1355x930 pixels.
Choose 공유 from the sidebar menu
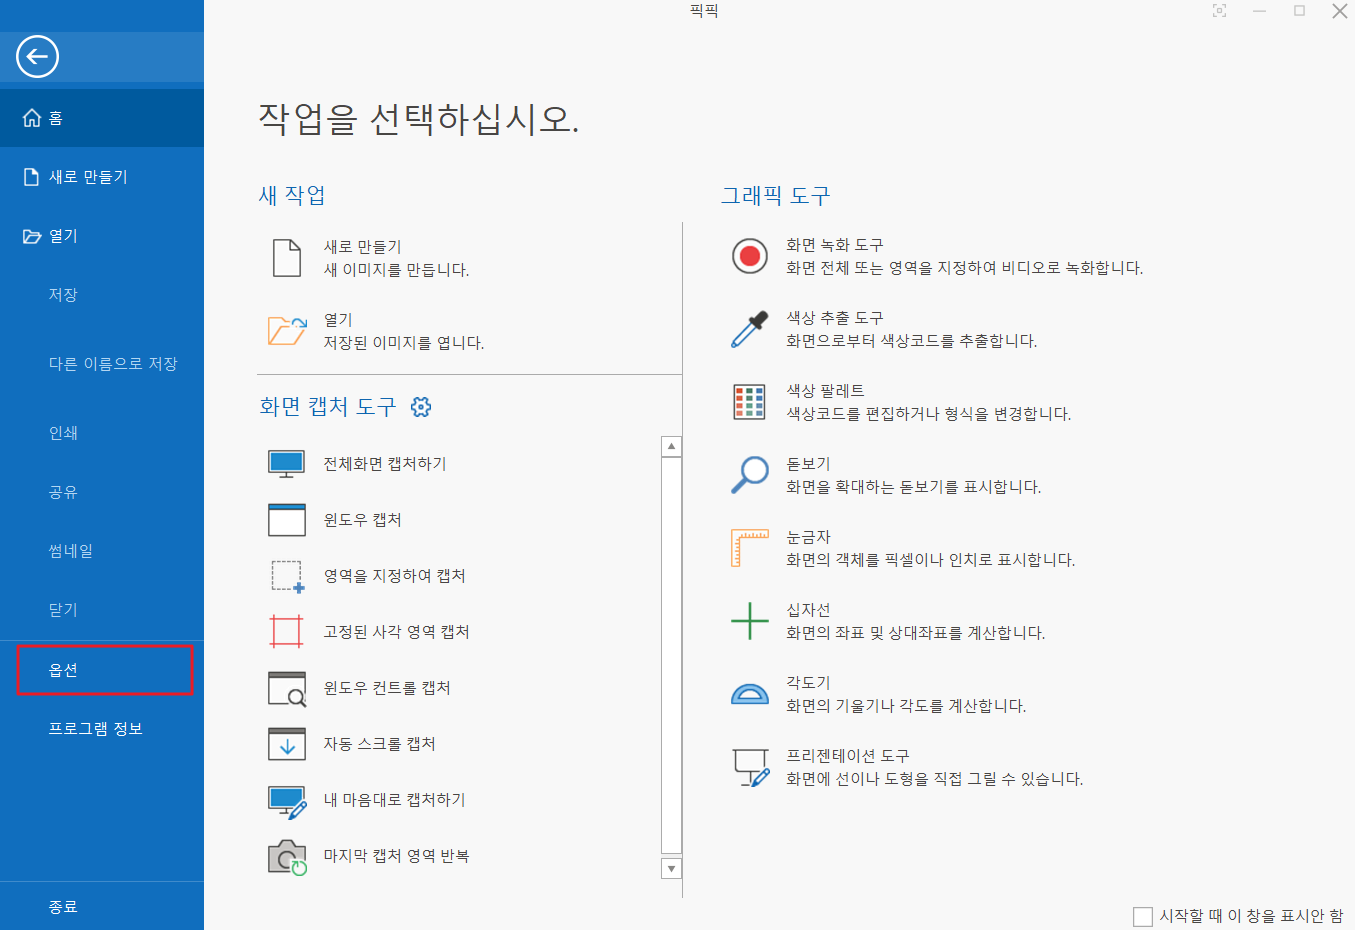(63, 492)
